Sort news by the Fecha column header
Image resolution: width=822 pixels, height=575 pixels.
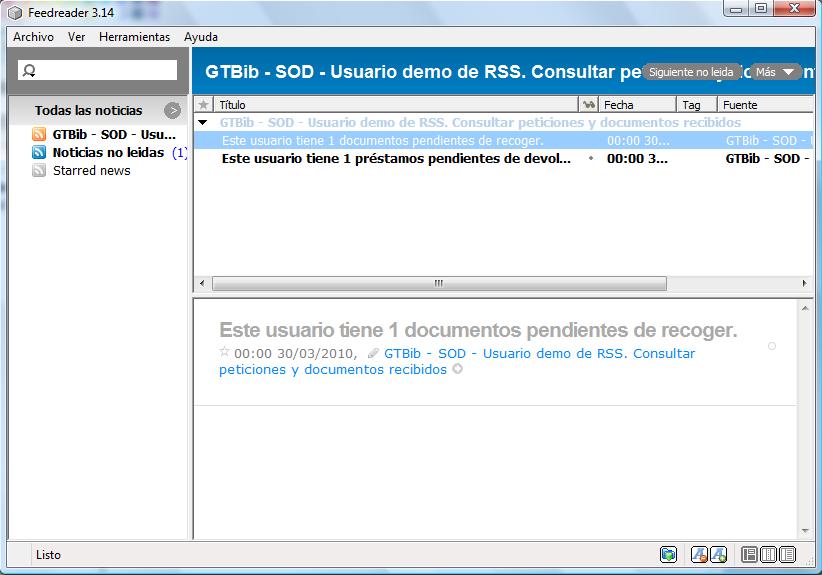[x=637, y=105]
